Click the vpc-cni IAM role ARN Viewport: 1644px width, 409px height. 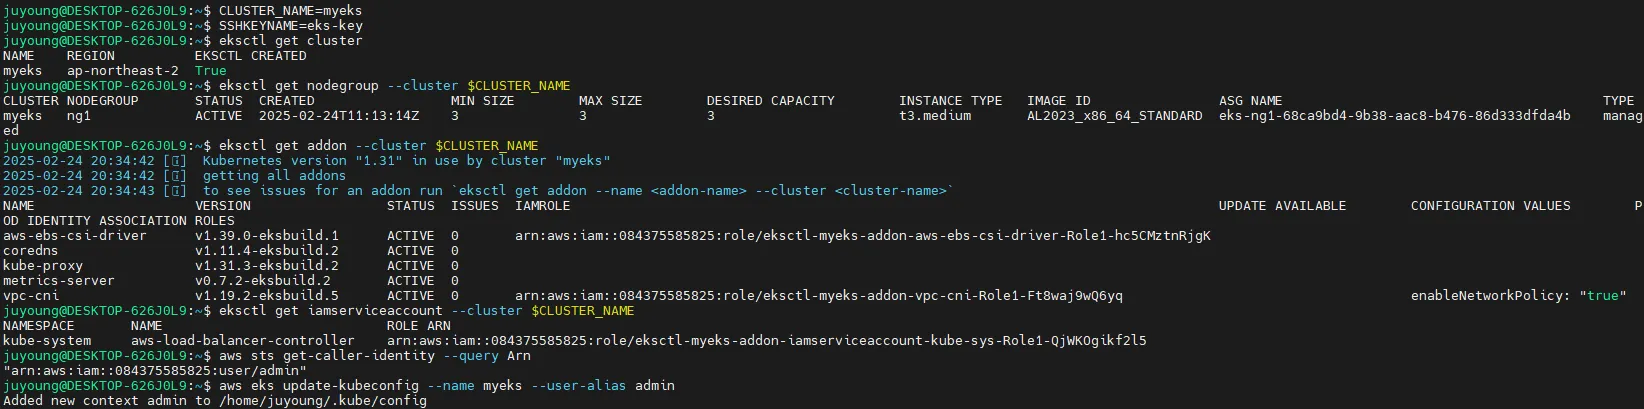[819, 296]
